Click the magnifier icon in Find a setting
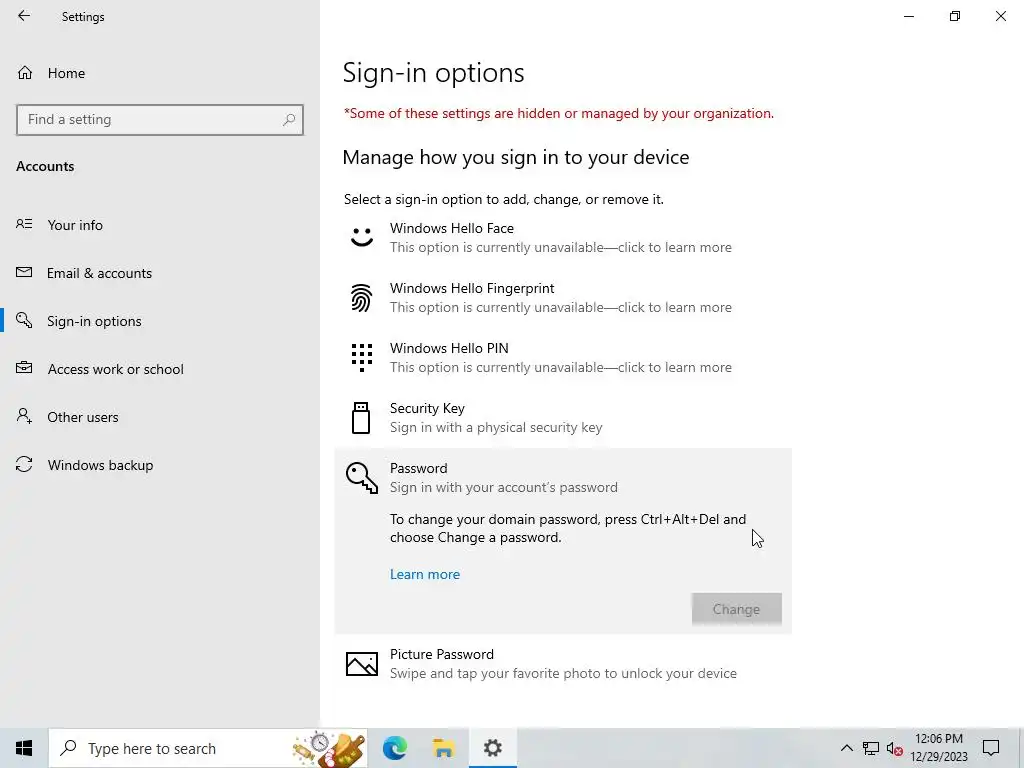Image resolution: width=1024 pixels, height=768 pixels. 289,120
